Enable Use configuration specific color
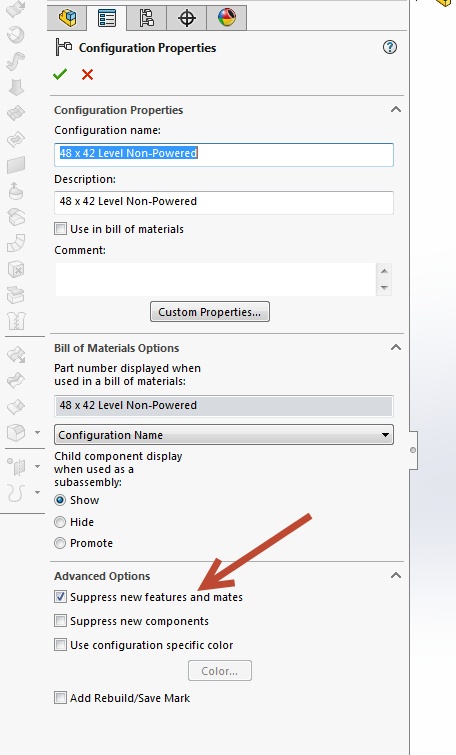Image resolution: width=456 pixels, height=755 pixels. [60, 645]
